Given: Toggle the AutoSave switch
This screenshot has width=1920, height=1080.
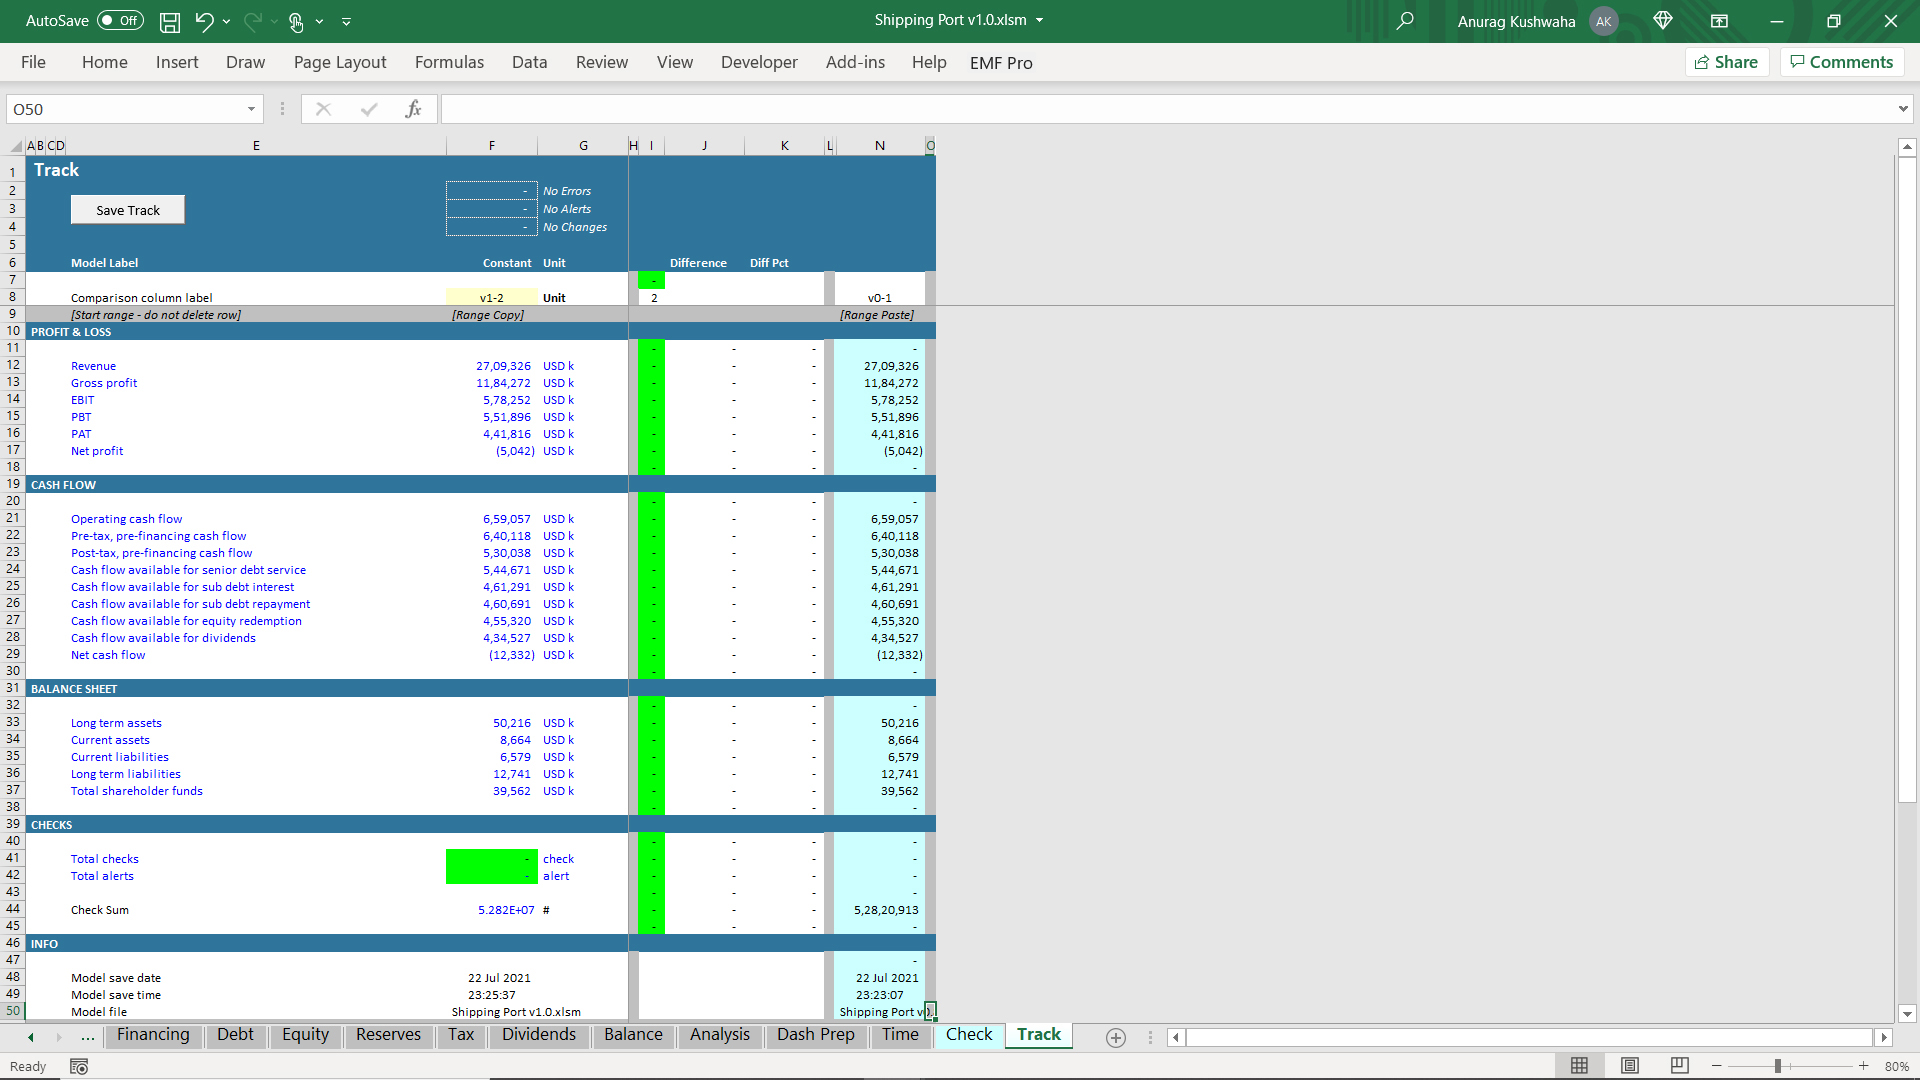Looking at the screenshot, I should click(x=120, y=21).
